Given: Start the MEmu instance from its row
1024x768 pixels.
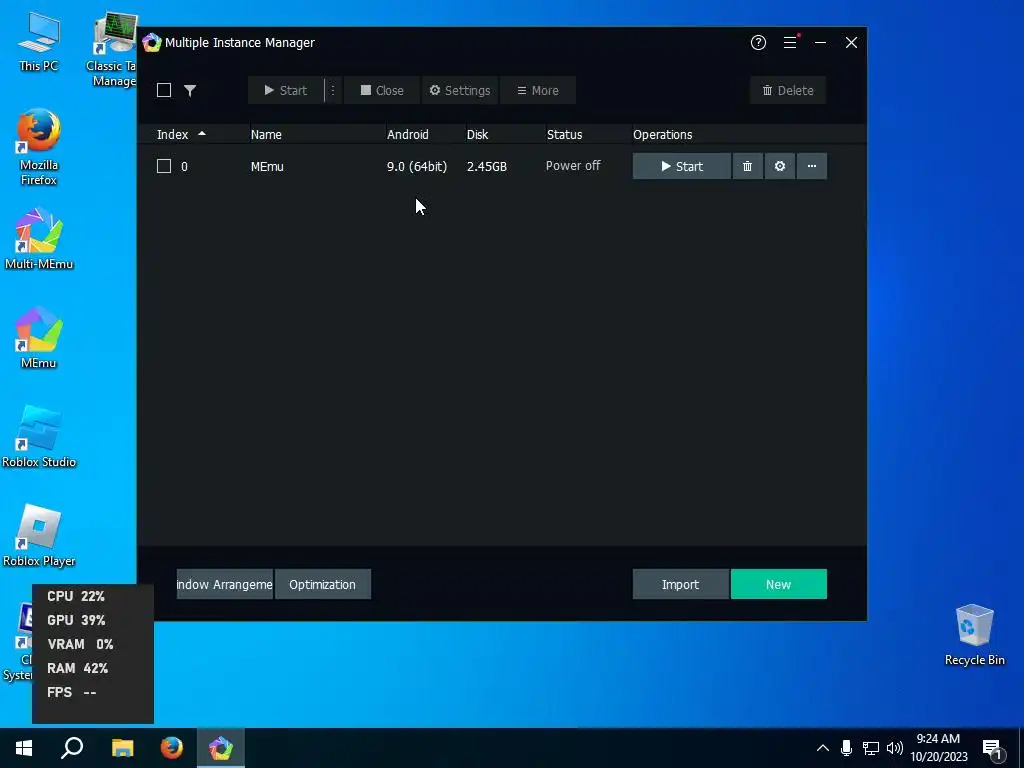Looking at the screenshot, I should (682, 167).
